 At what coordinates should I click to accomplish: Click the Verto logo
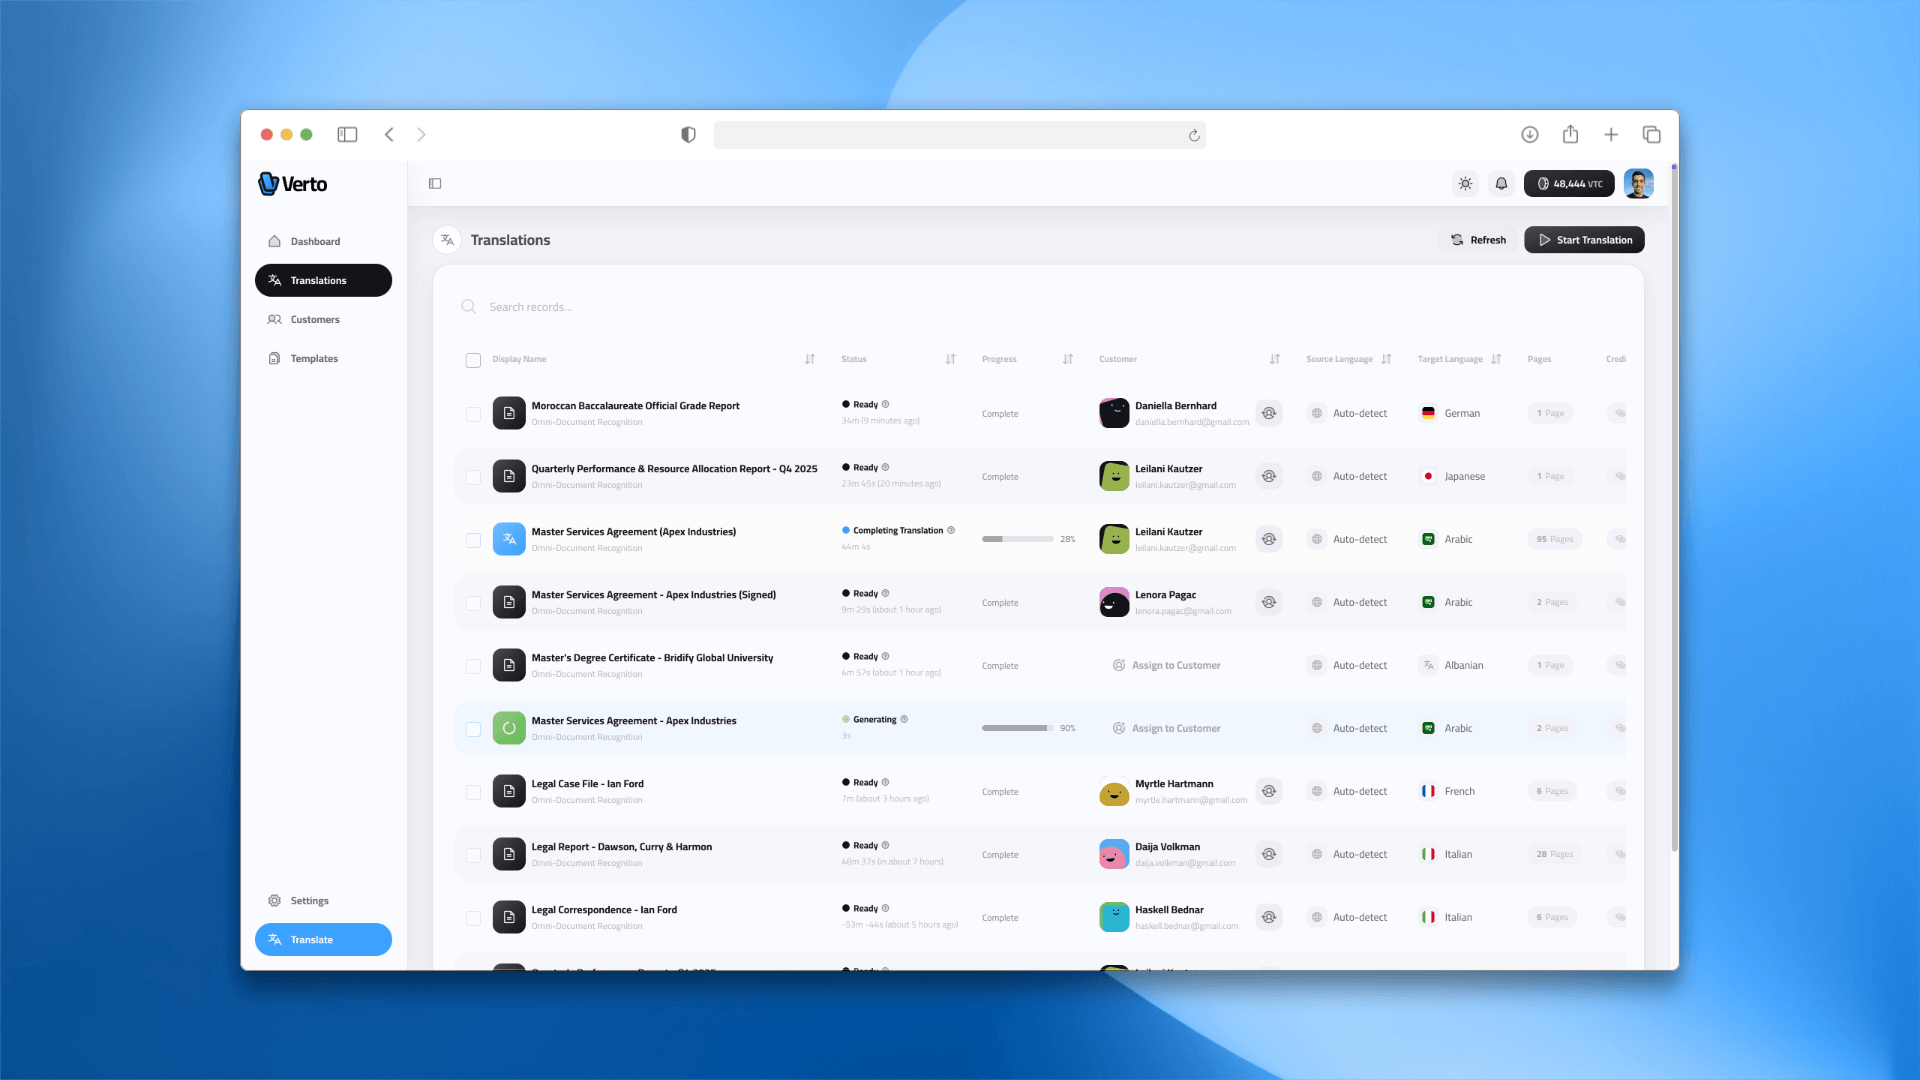[x=293, y=184]
